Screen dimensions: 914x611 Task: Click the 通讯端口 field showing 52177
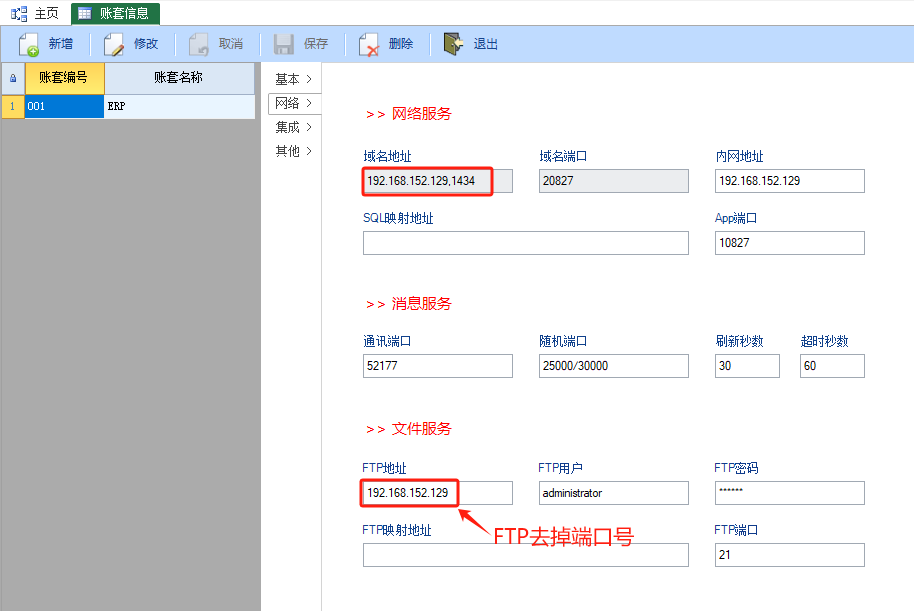pyautogui.click(x=437, y=366)
